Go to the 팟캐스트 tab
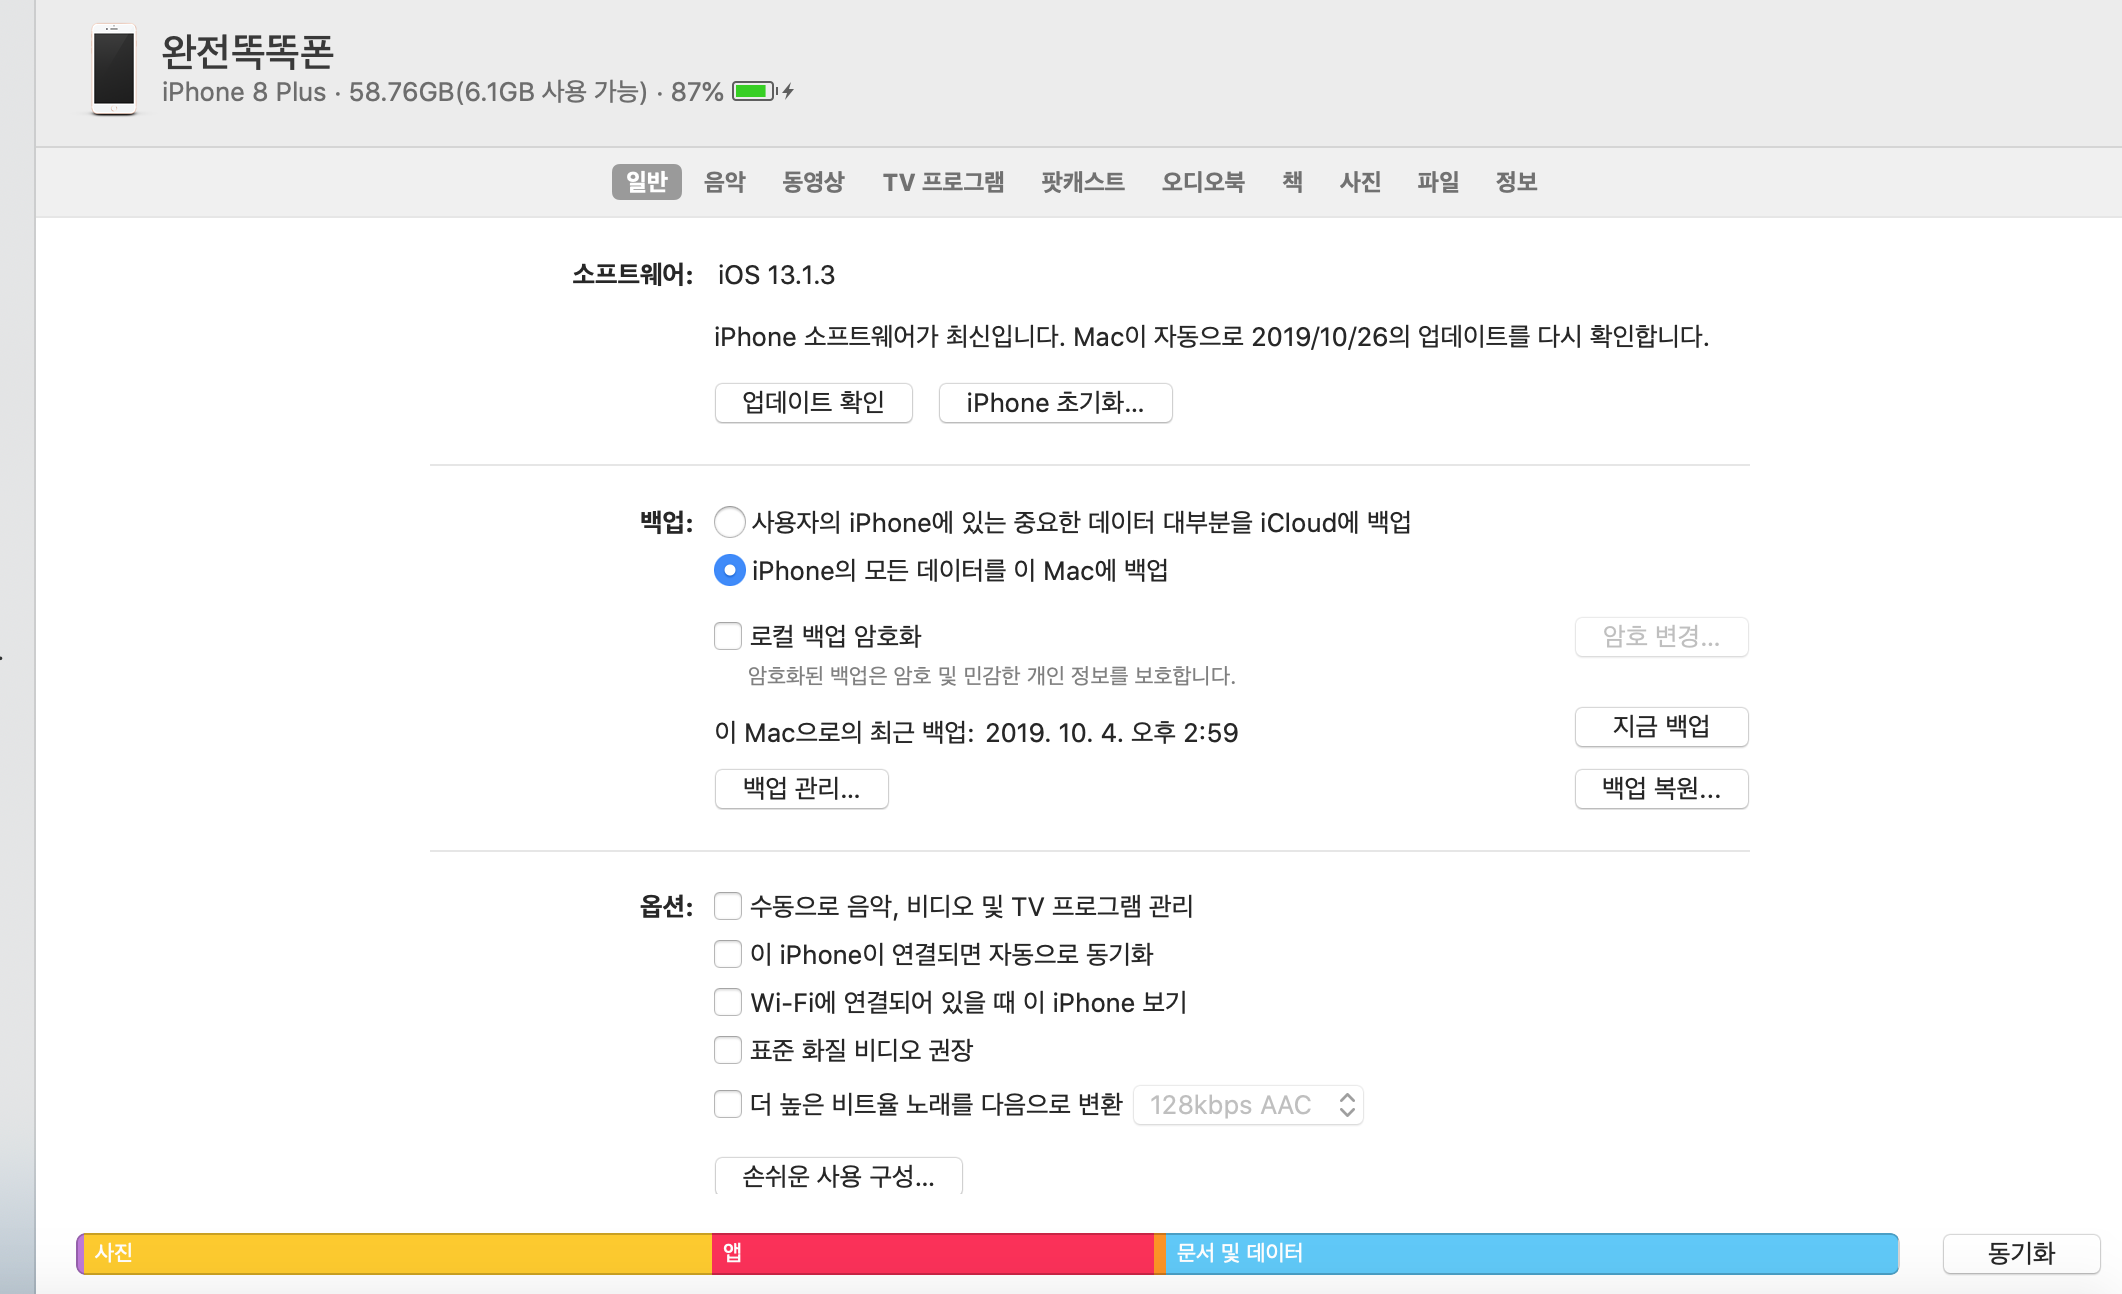The width and height of the screenshot is (2122, 1294). point(1082,182)
